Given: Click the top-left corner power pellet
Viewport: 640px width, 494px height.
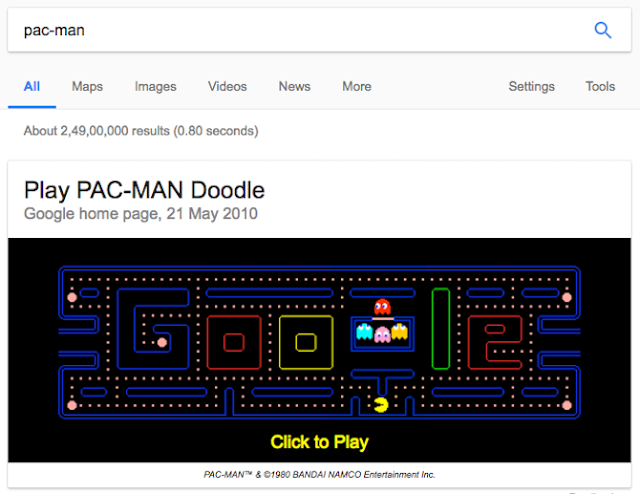Looking at the screenshot, I should point(72,297).
